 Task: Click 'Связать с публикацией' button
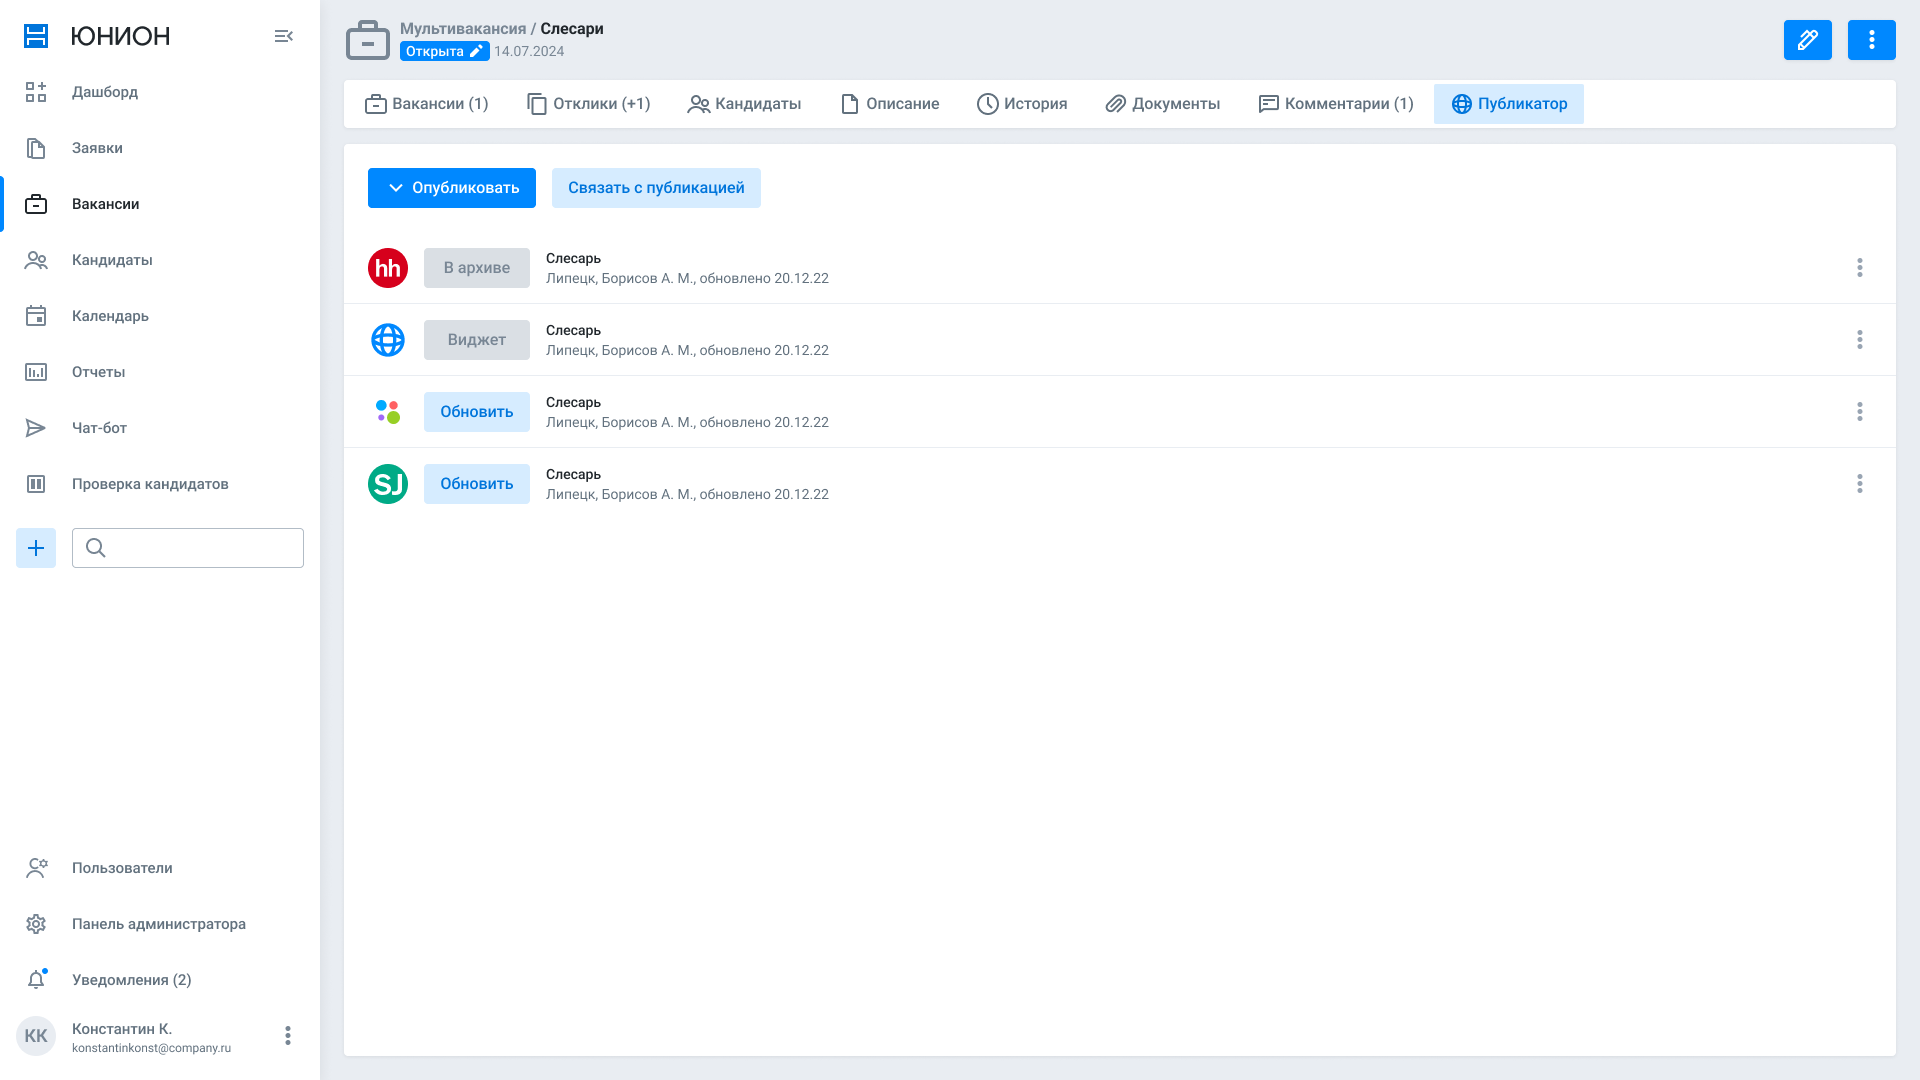656,188
